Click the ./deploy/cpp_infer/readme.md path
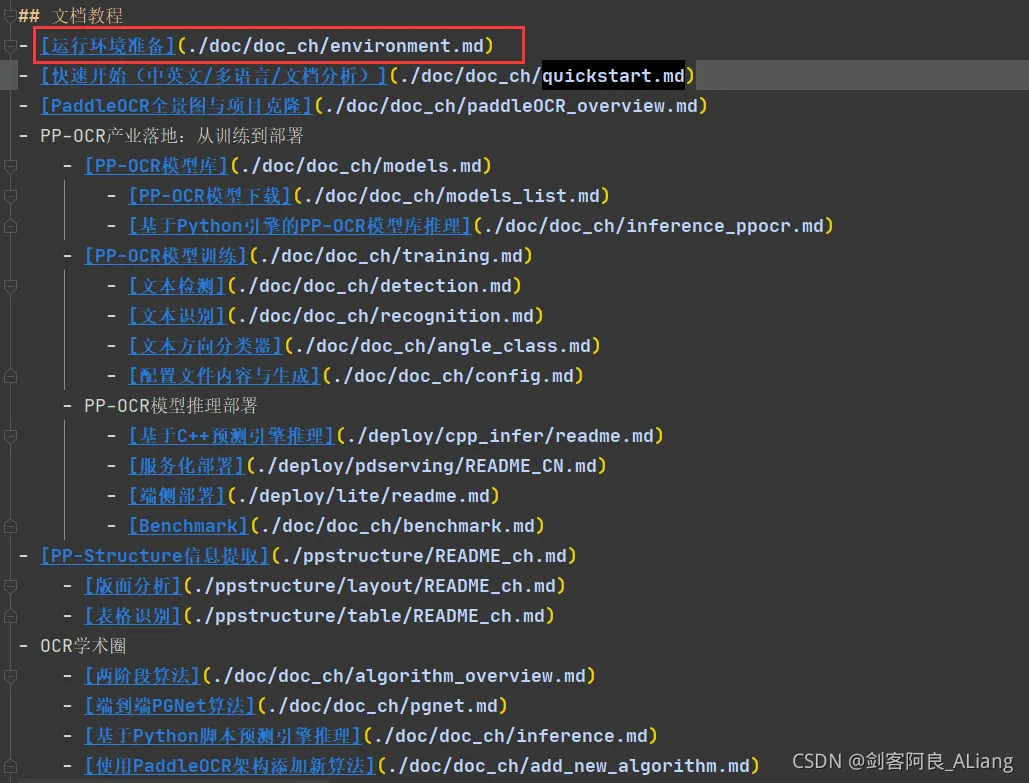Image resolution: width=1029 pixels, height=783 pixels. point(500,436)
